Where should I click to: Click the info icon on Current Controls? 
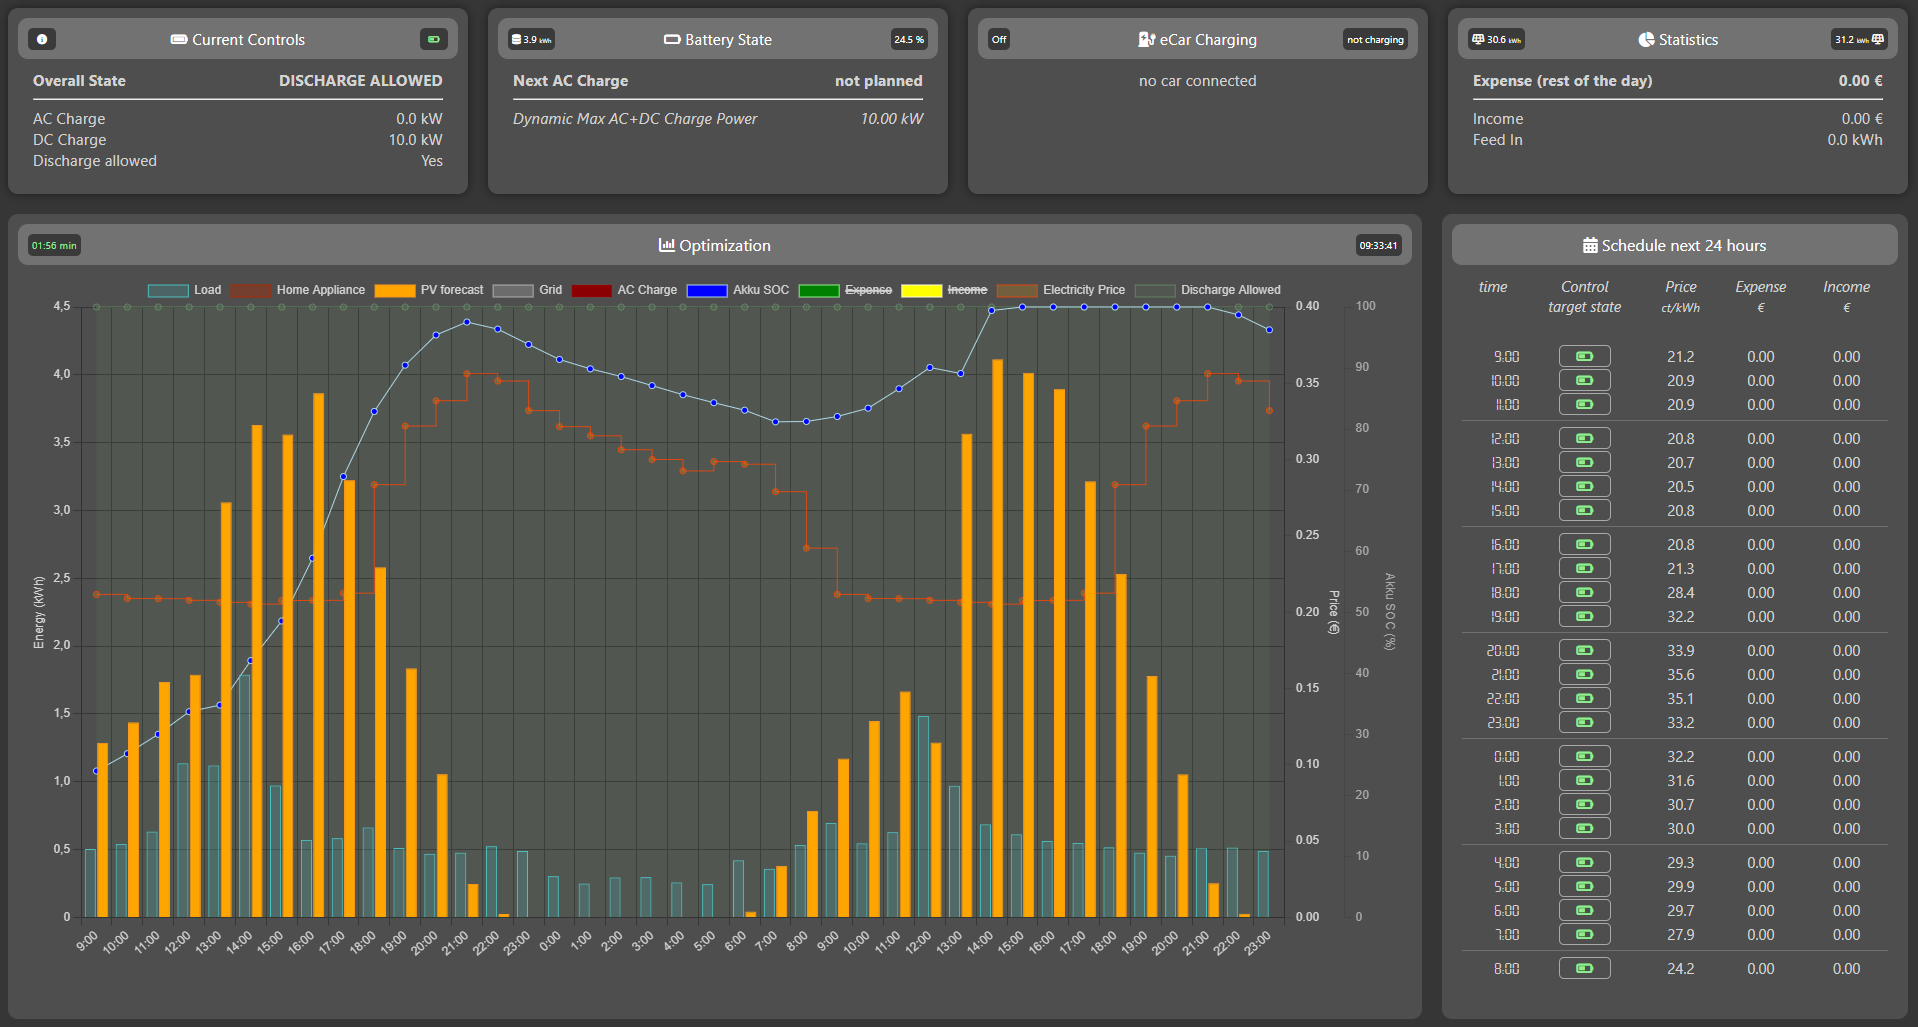point(41,39)
